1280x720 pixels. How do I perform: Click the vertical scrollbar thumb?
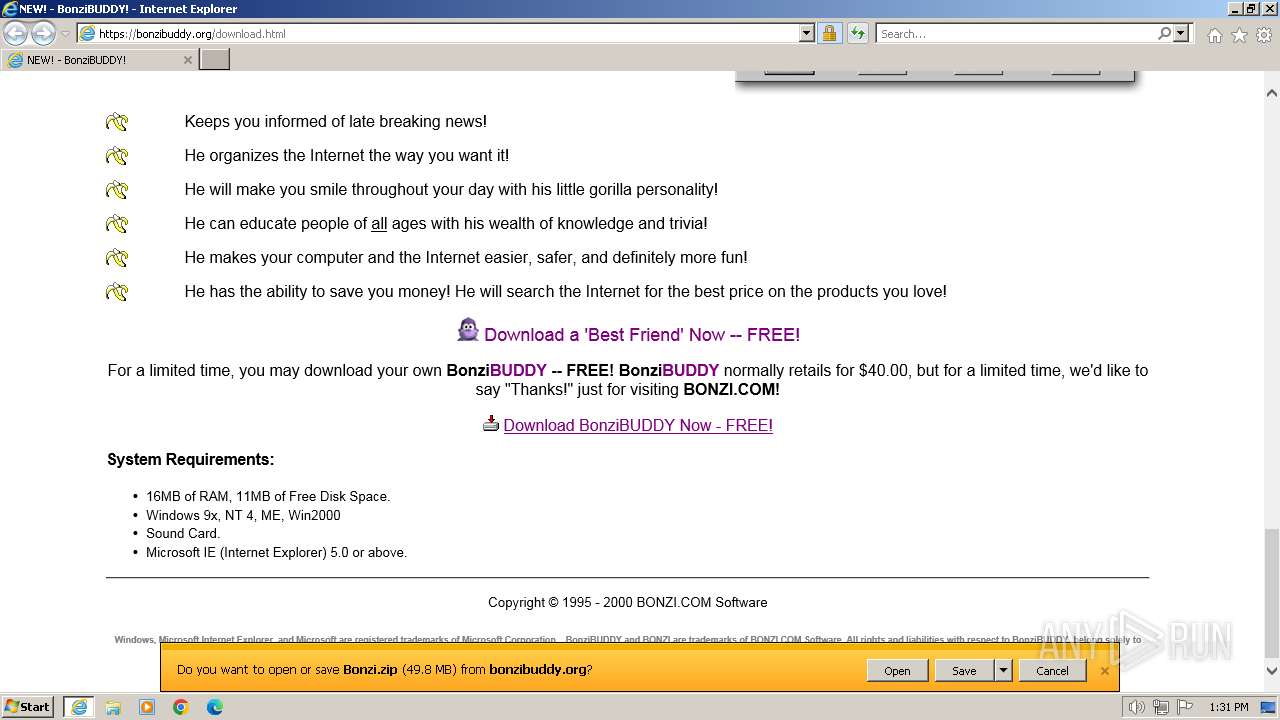click(x=1272, y=592)
